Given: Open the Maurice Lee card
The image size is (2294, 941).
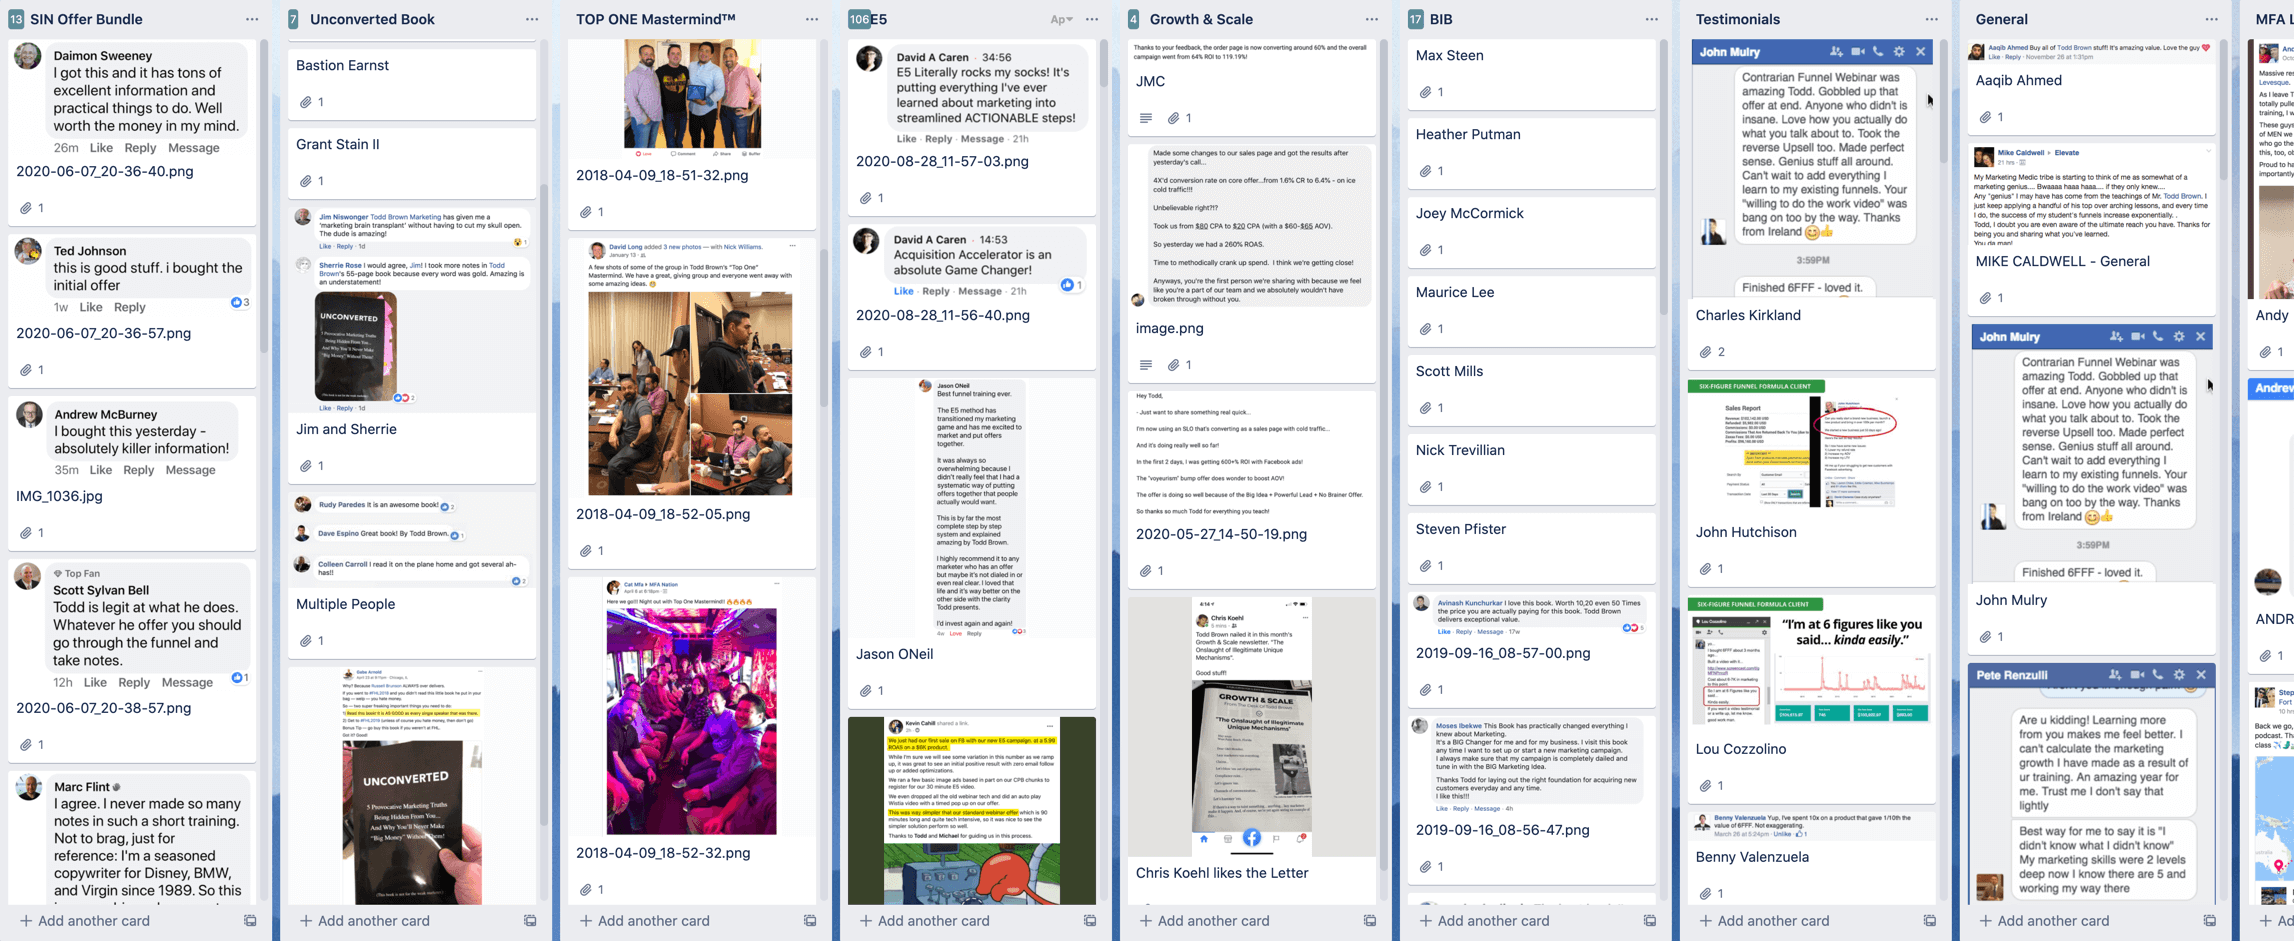Looking at the screenshot, I should tap(1532, 309).
